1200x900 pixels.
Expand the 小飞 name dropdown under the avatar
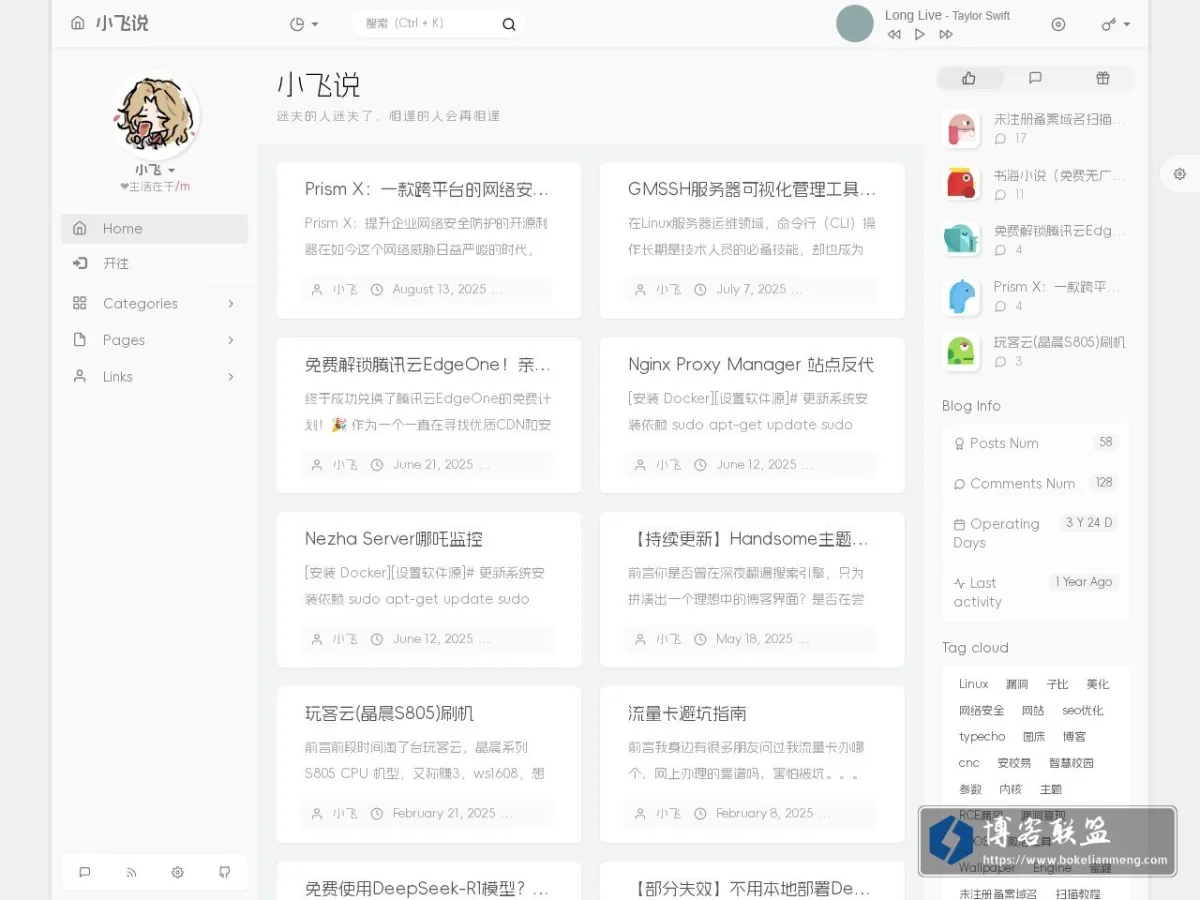(155, 171)
